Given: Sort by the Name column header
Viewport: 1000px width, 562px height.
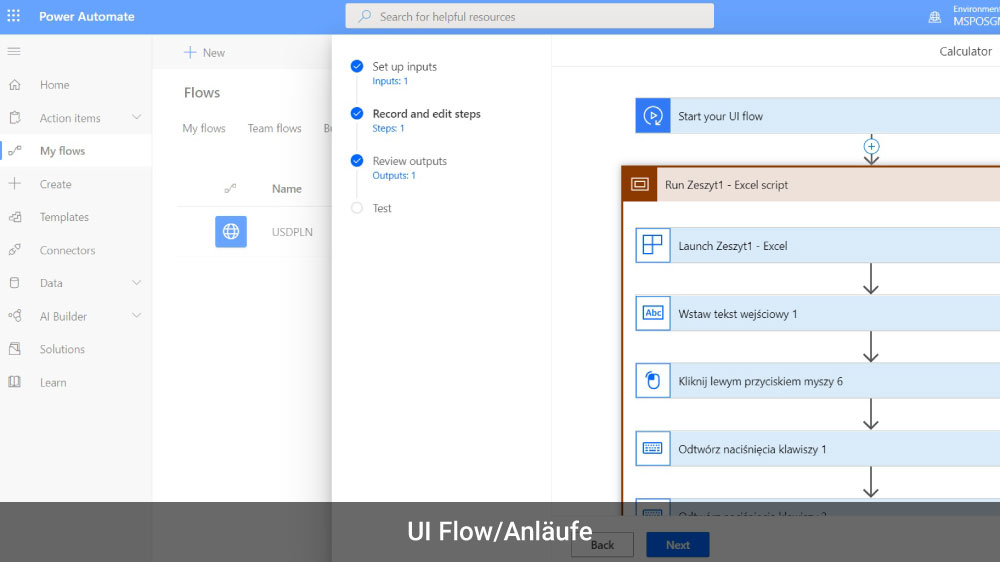Looking at the screenshot, I should [x=286, y=188].
